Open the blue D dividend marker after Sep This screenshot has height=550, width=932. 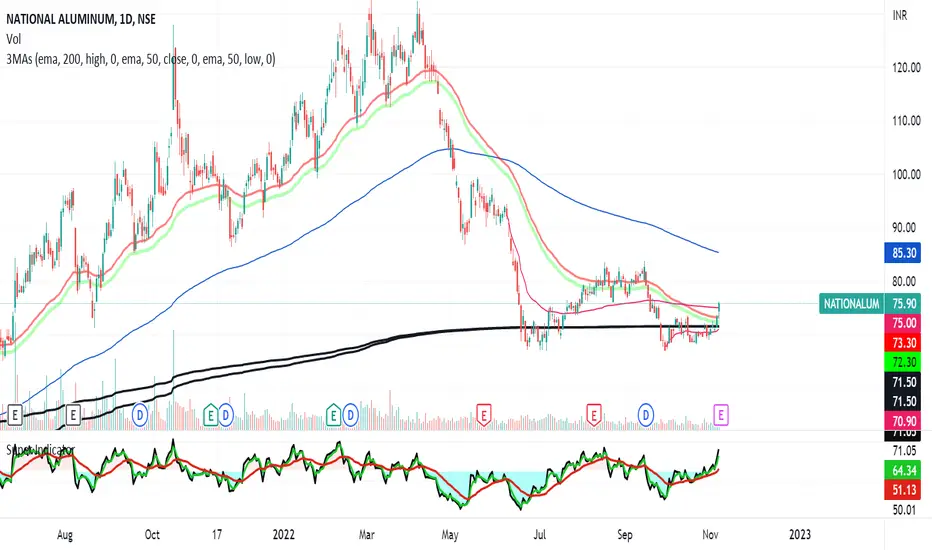point(646,414)
